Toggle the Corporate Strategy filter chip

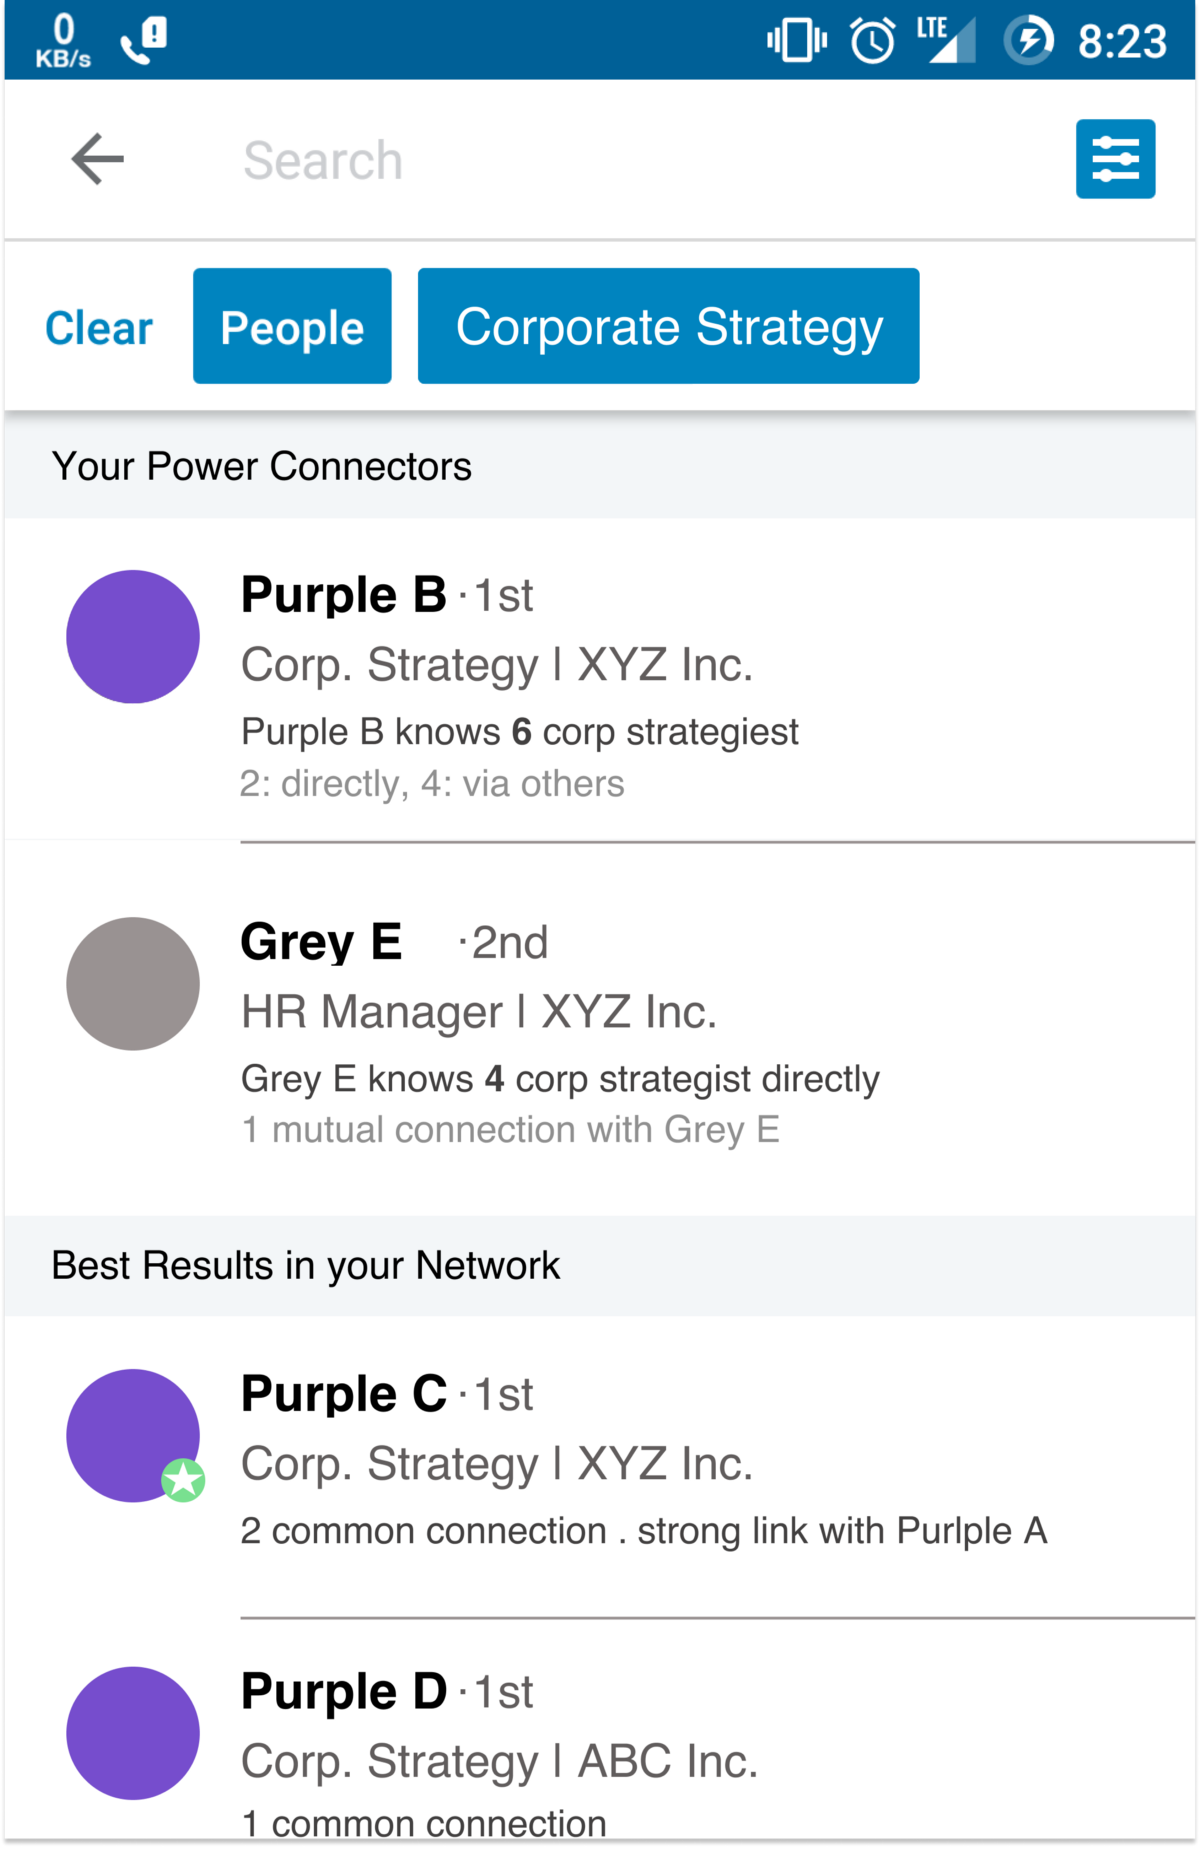click(x=668, y=326)
